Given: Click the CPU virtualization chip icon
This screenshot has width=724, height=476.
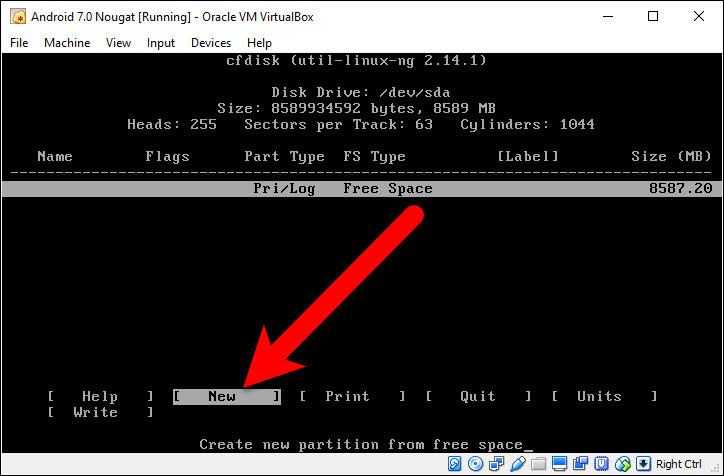Looking at the screenshot, I should [601, 464].
